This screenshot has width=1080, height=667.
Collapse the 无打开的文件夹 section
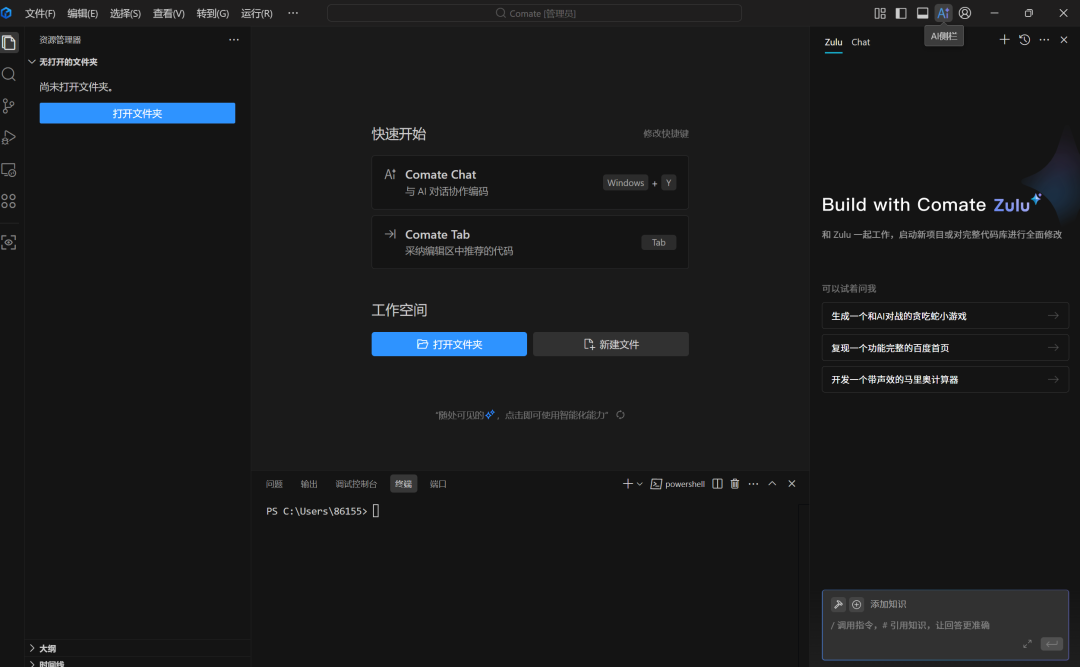coord(32,62)
